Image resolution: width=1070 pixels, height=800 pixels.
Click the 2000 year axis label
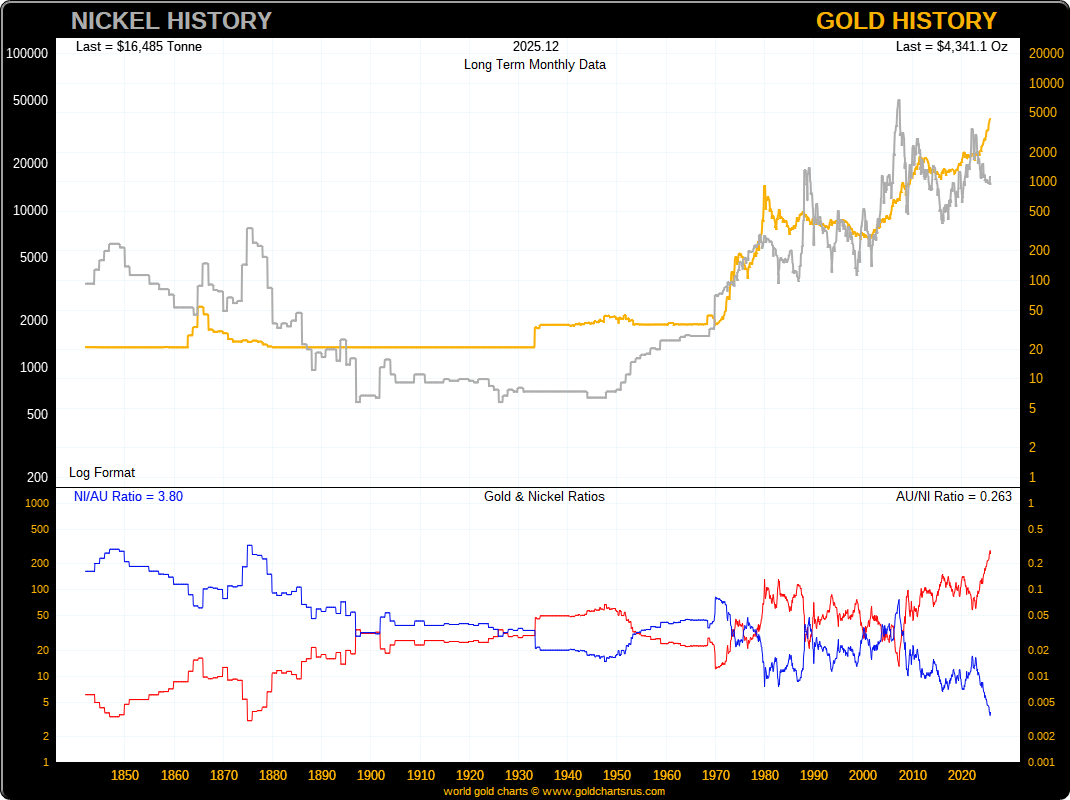(x=863, y=775)
